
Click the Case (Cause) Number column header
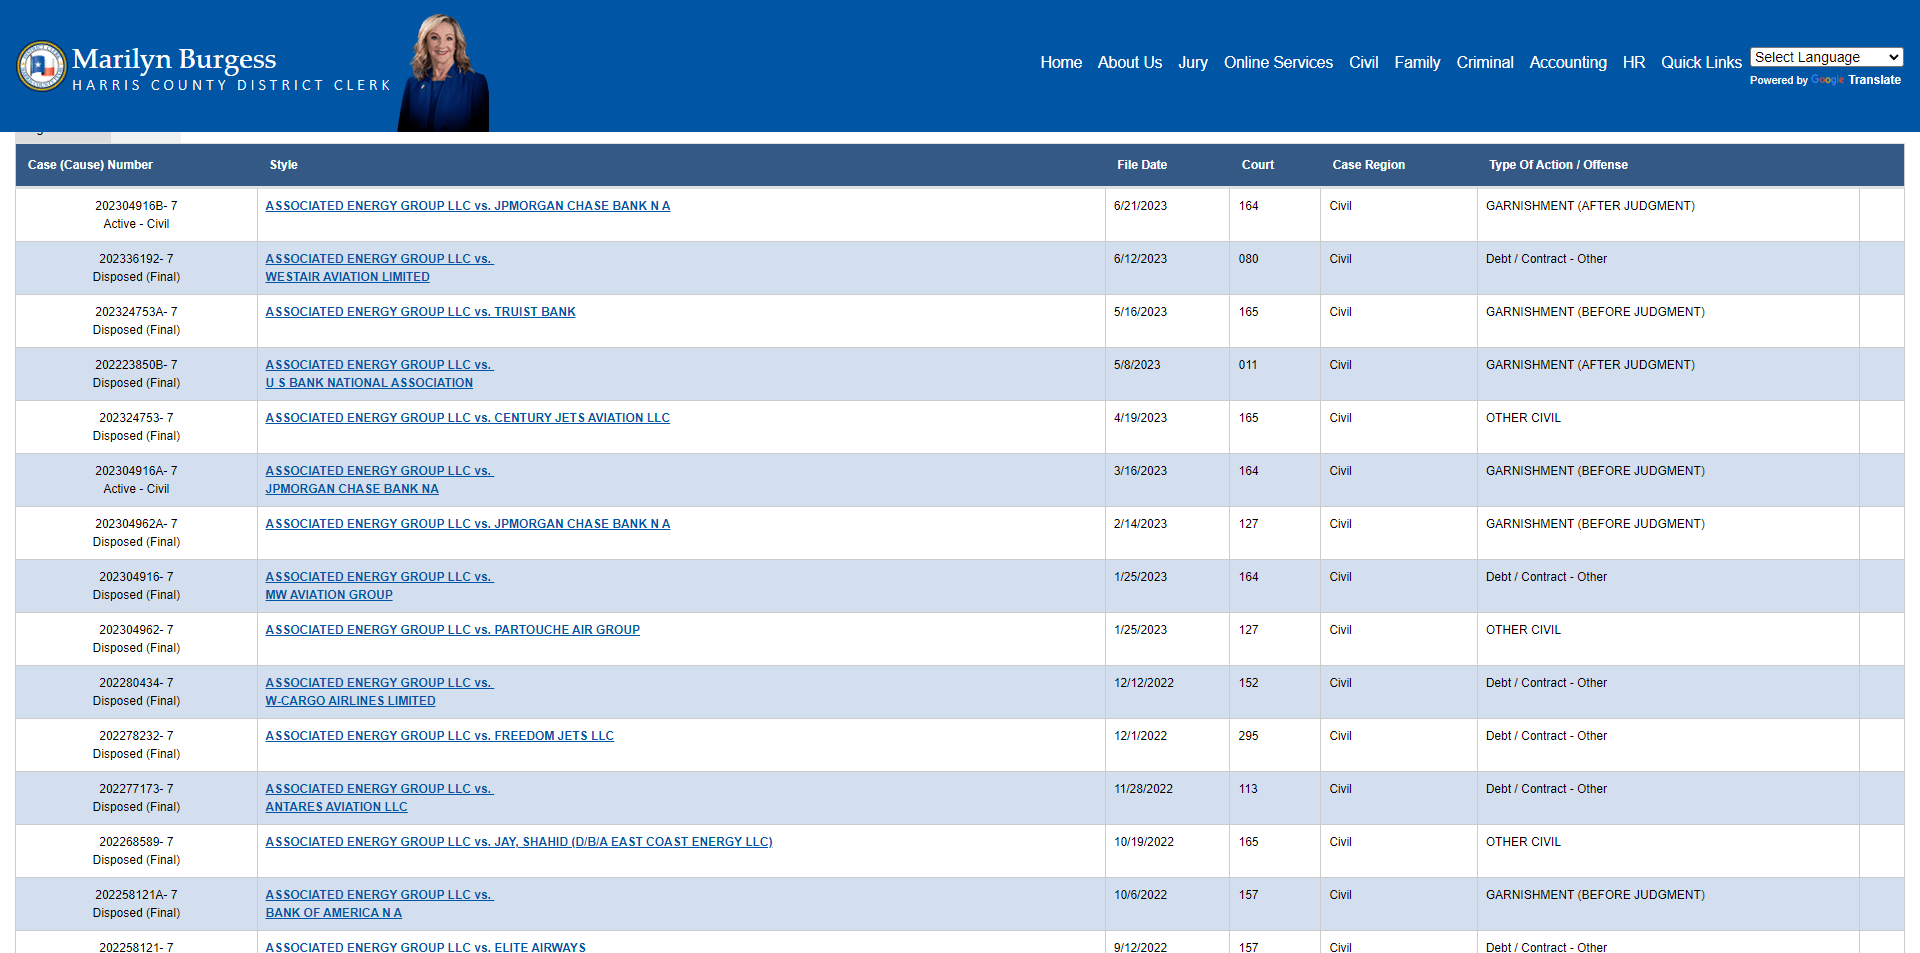point(90,165)
